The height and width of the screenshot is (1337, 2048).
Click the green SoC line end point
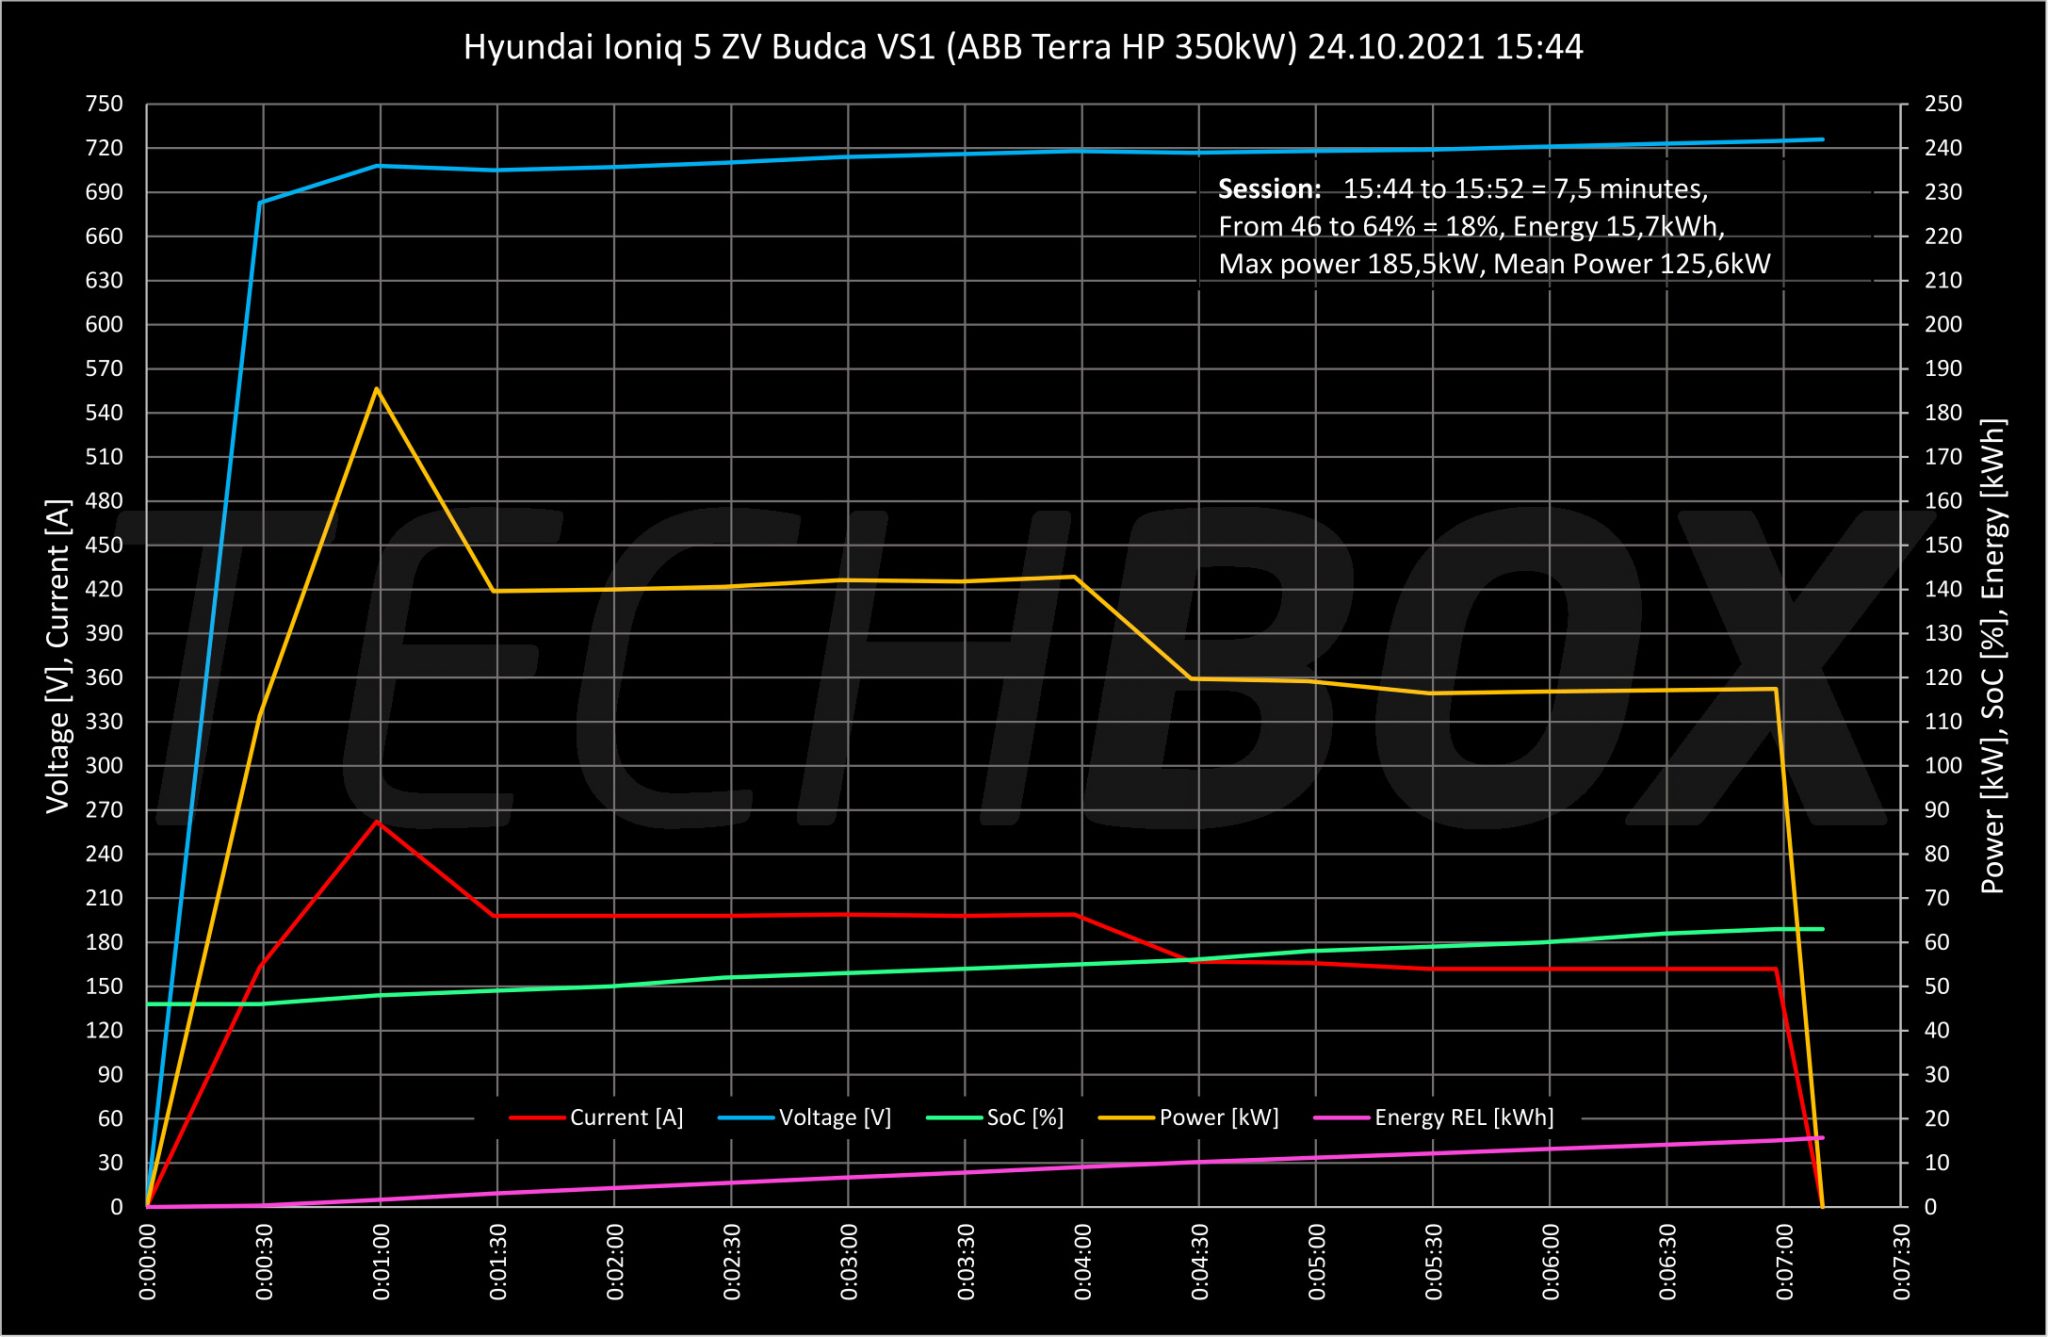(x=1822, y=929)
